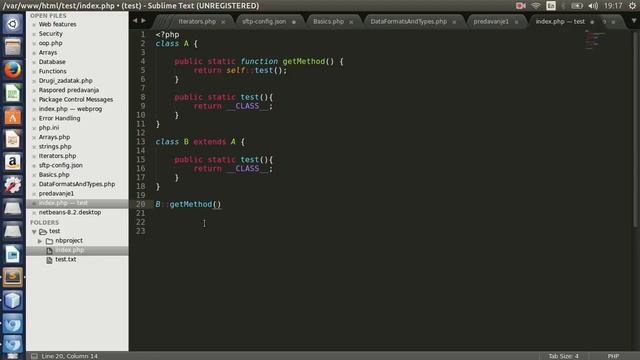Close the Basics.php tab
This screenshot has height=360, width=640.
[x=351, y=22]
